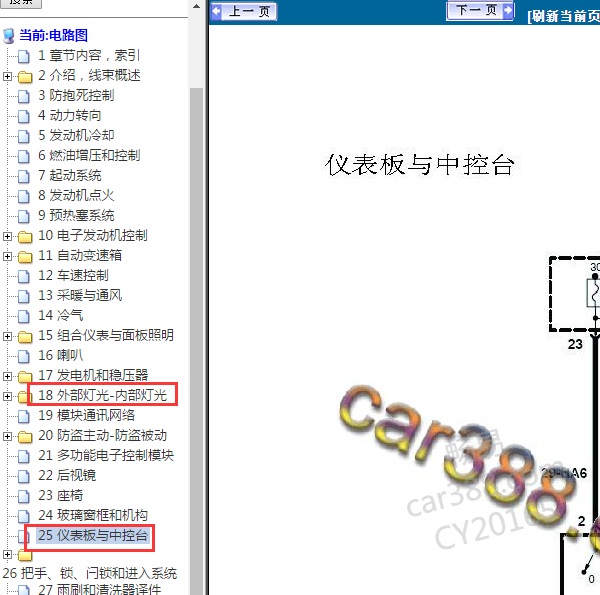This screenshot has width=600, height=595.
Task: Expand the 10 电子发动机控制 node
Action: coord(7,236)
